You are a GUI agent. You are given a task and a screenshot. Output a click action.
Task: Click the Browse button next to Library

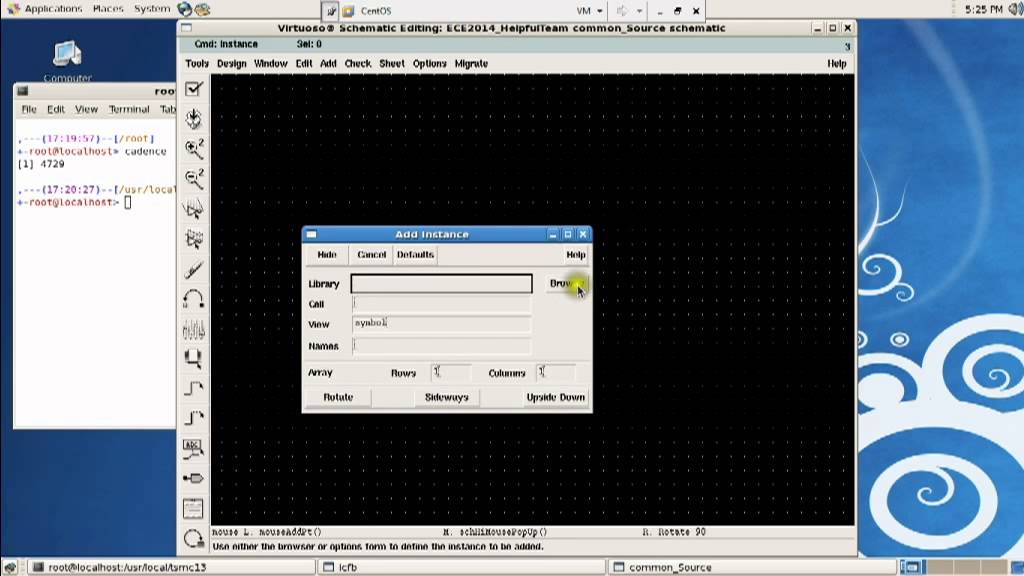pos(566,283)
